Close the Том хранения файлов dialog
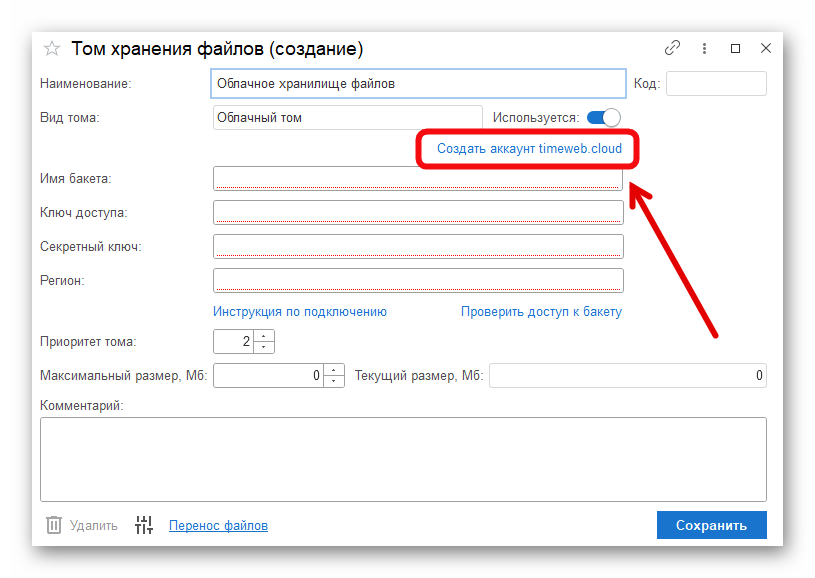This screenshot has height=578, width=815. click(766, 48)
